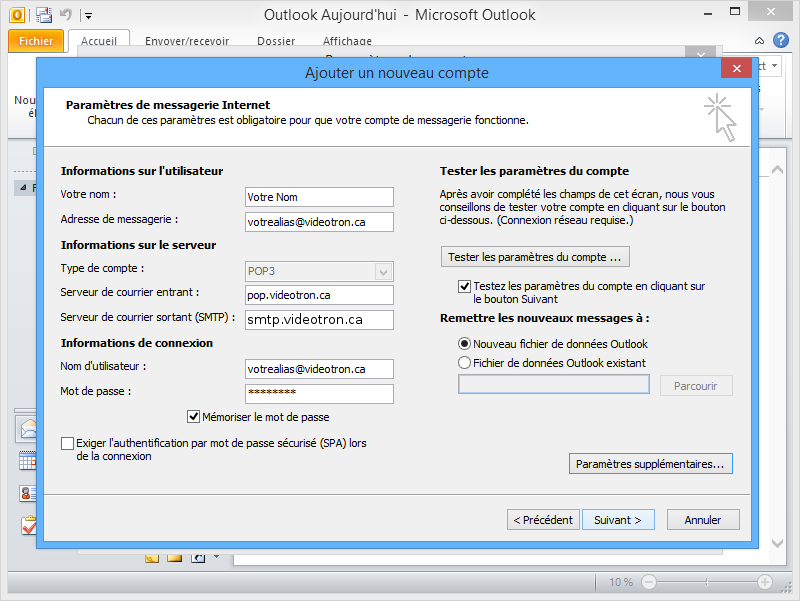800x601 pixels.
Task: Switch to the Affichage tab
Action: pos(346,41)
